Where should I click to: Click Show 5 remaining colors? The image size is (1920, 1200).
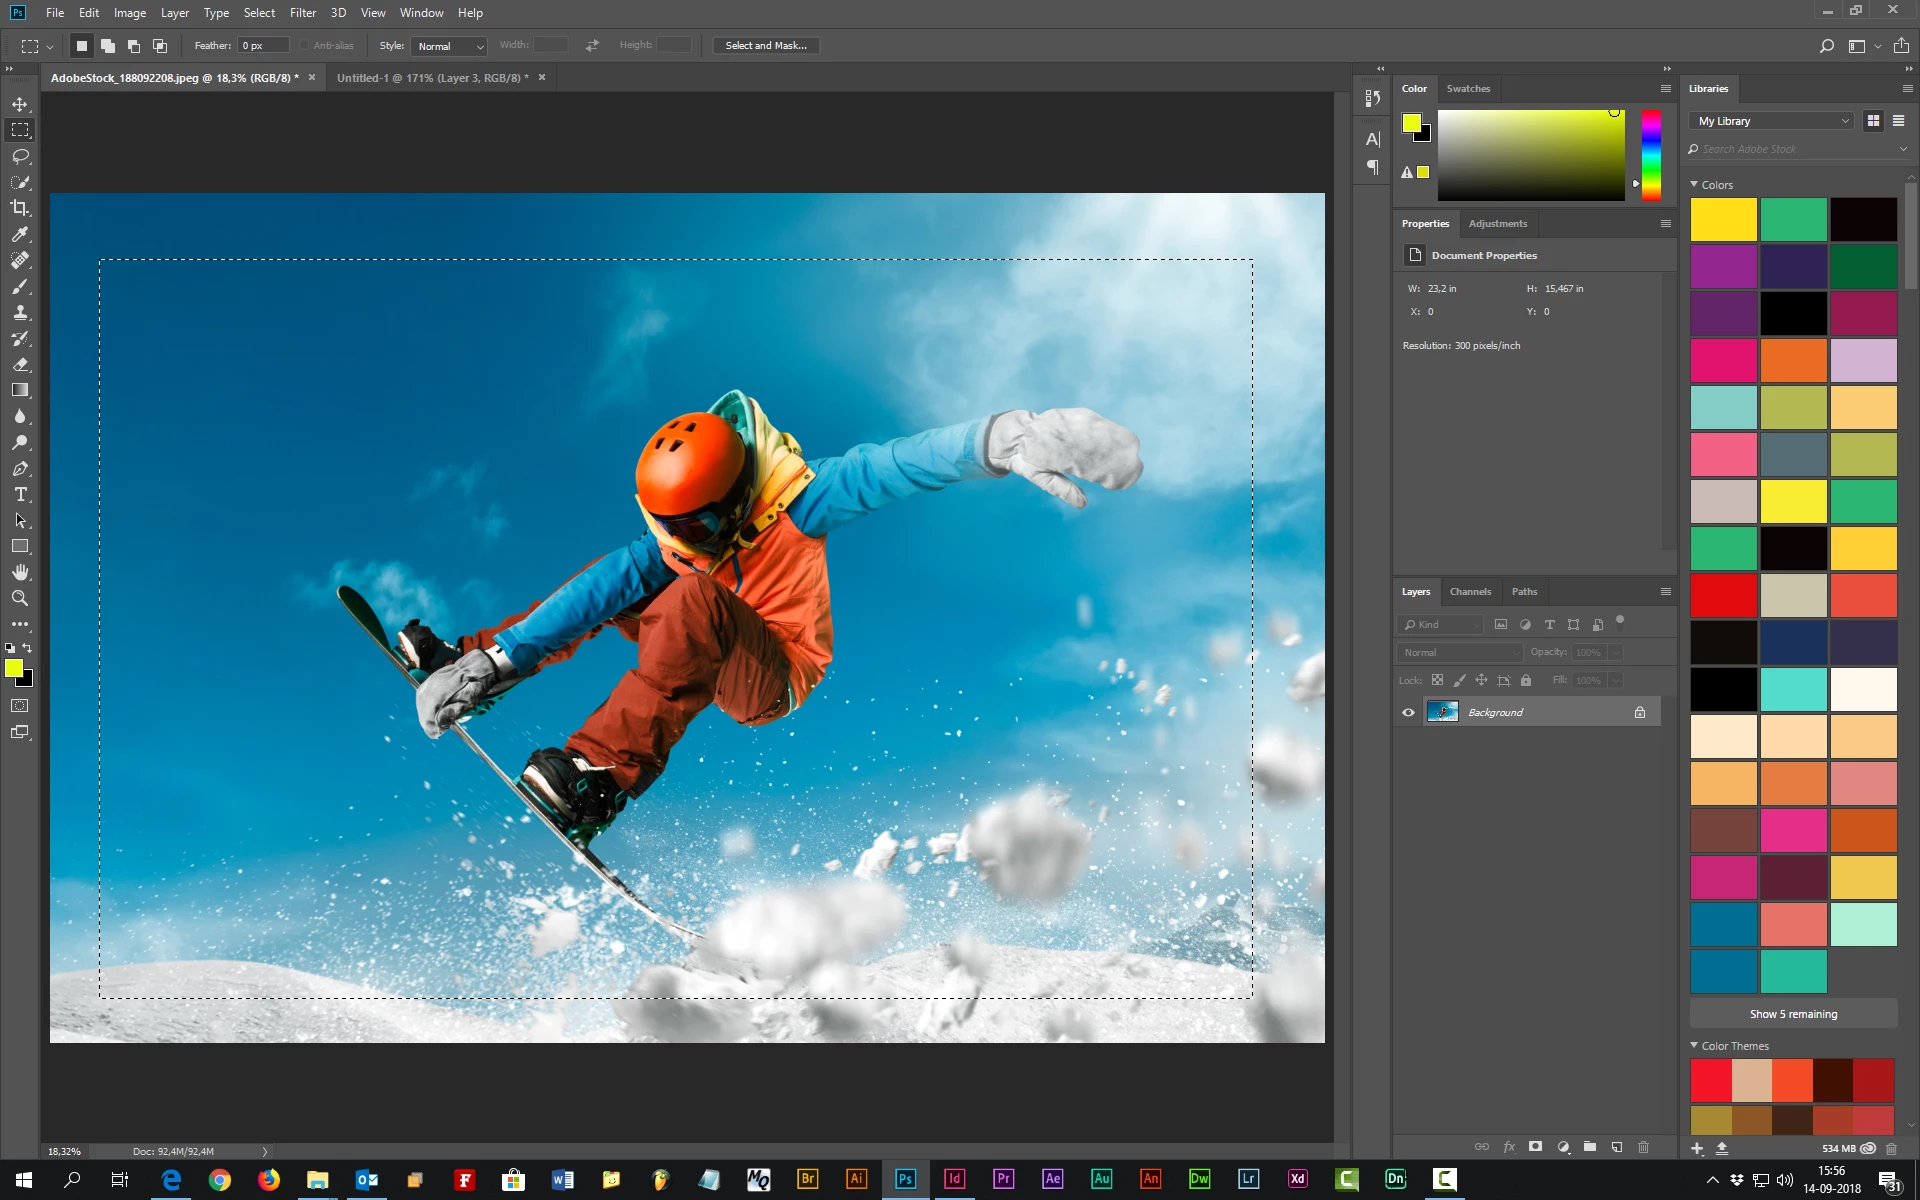pos(1793,1014)
